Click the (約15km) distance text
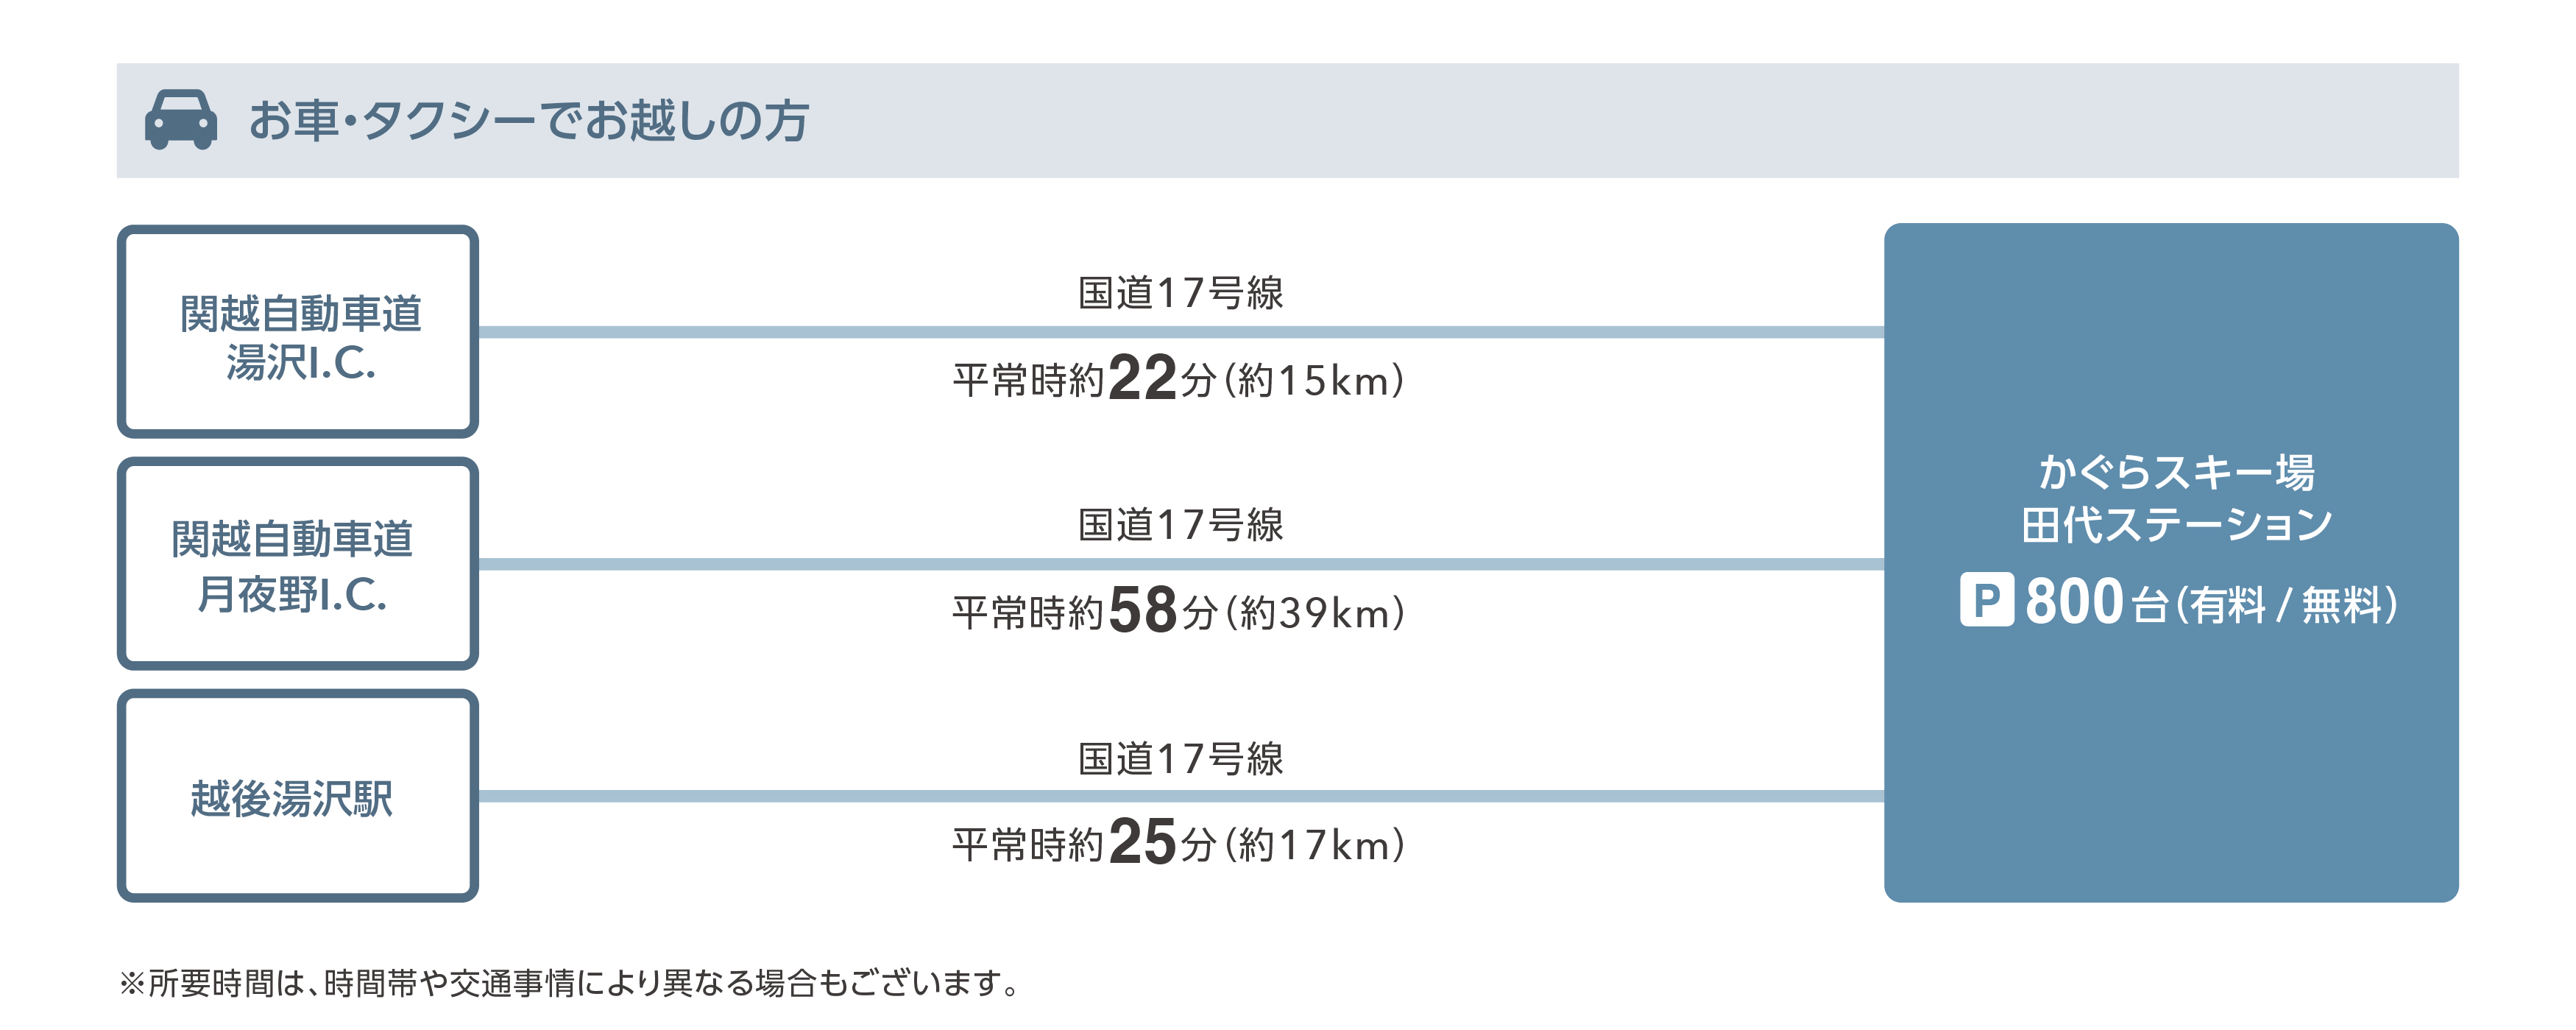Image resolution: width=2576 pixels, height=1030 pixels. 1315,381
